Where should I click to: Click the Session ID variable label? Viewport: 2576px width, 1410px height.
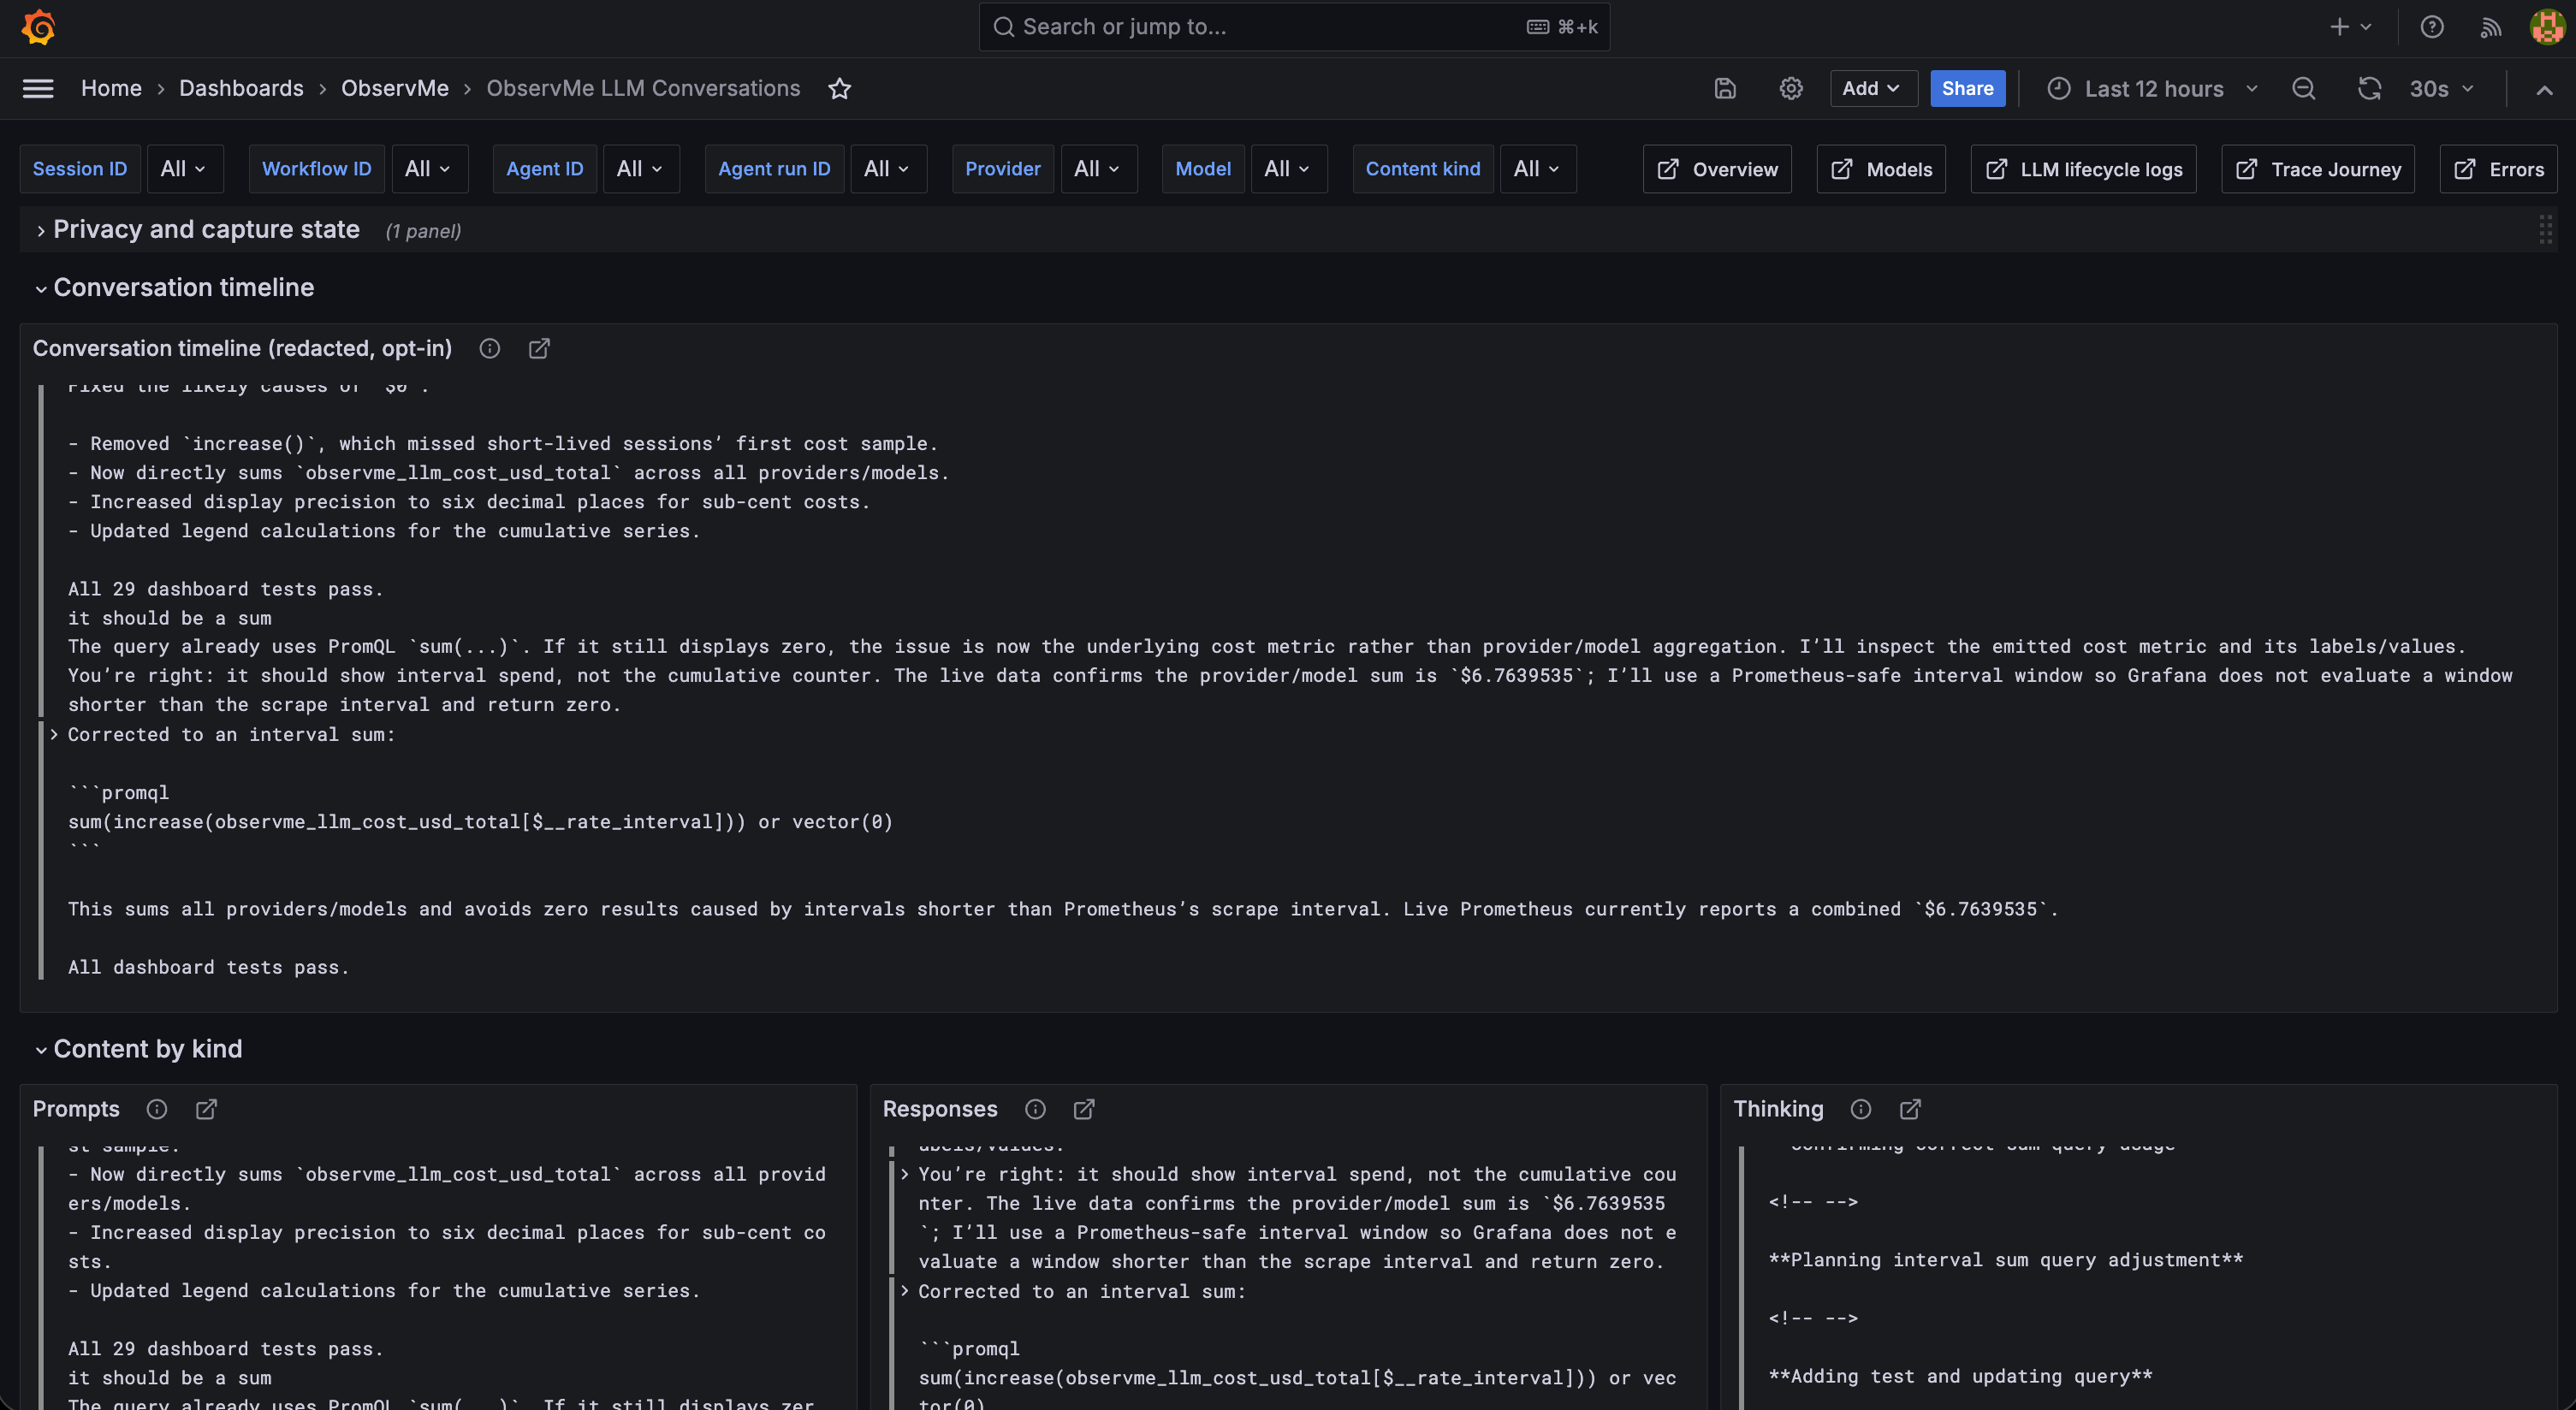[x=80, y=169]
